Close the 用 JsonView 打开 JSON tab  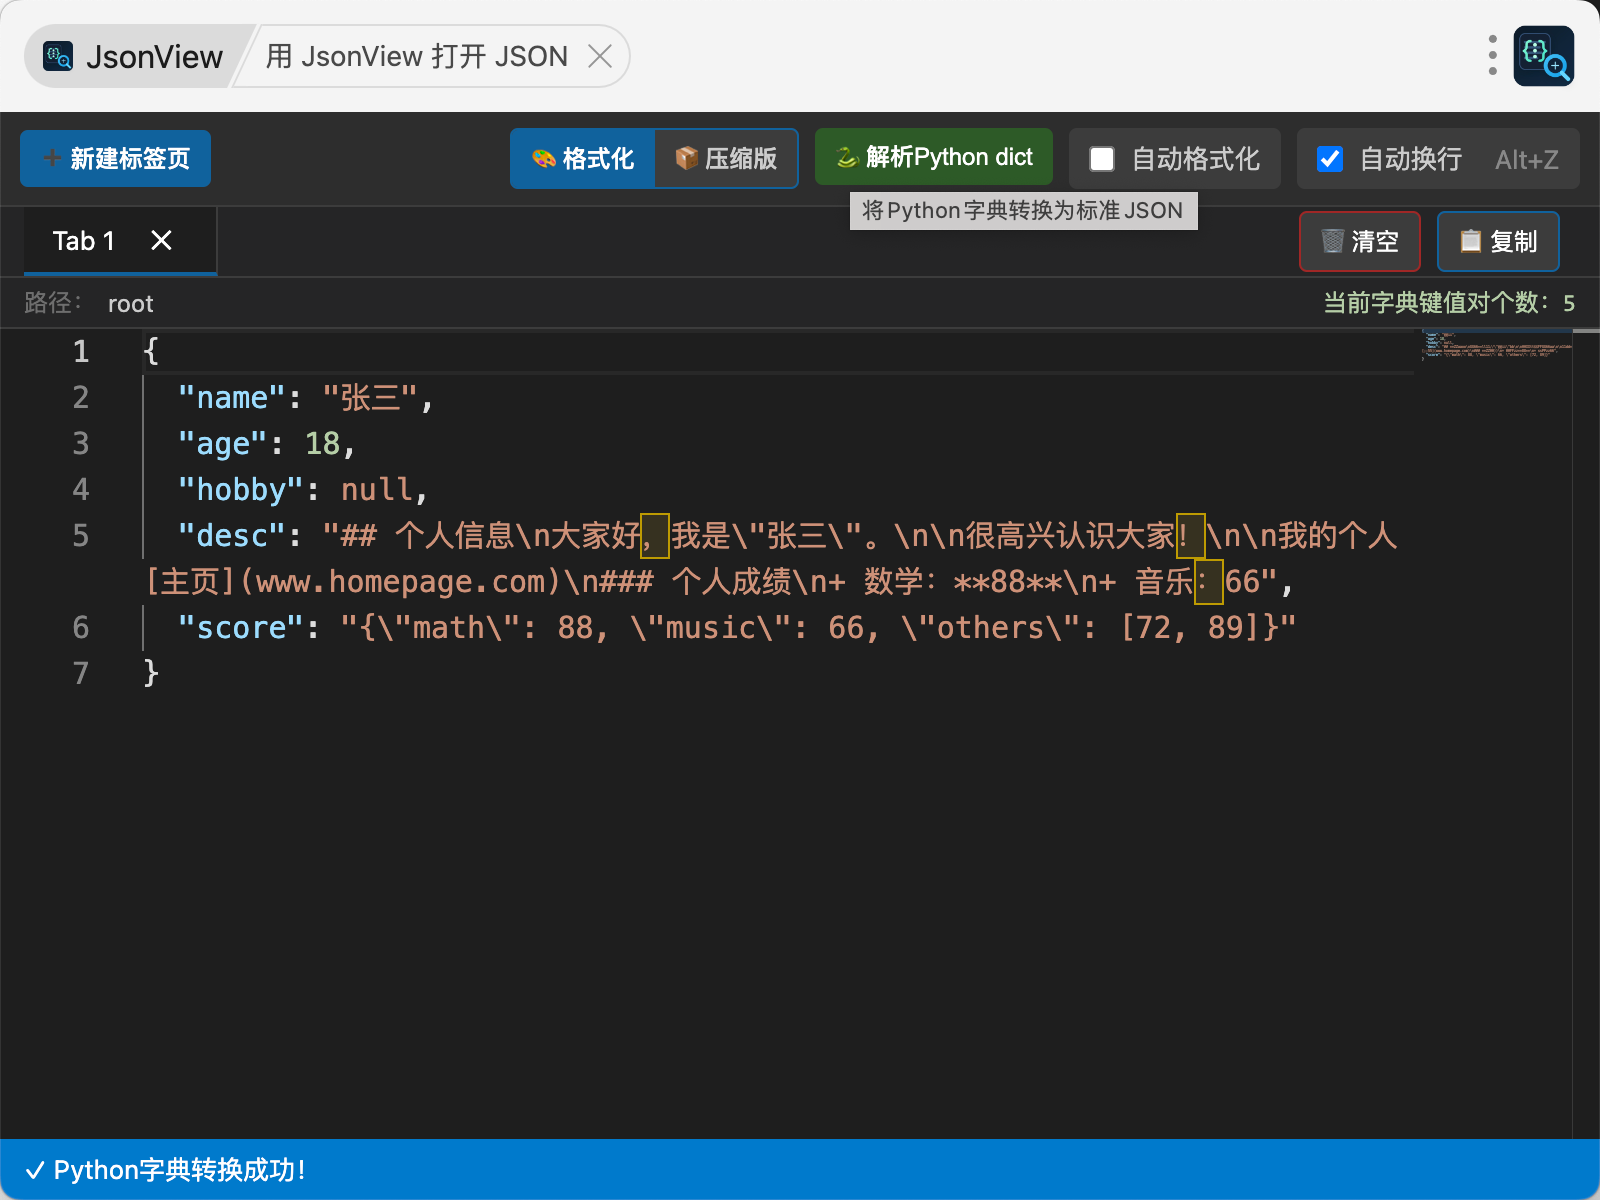coord(600,57)
